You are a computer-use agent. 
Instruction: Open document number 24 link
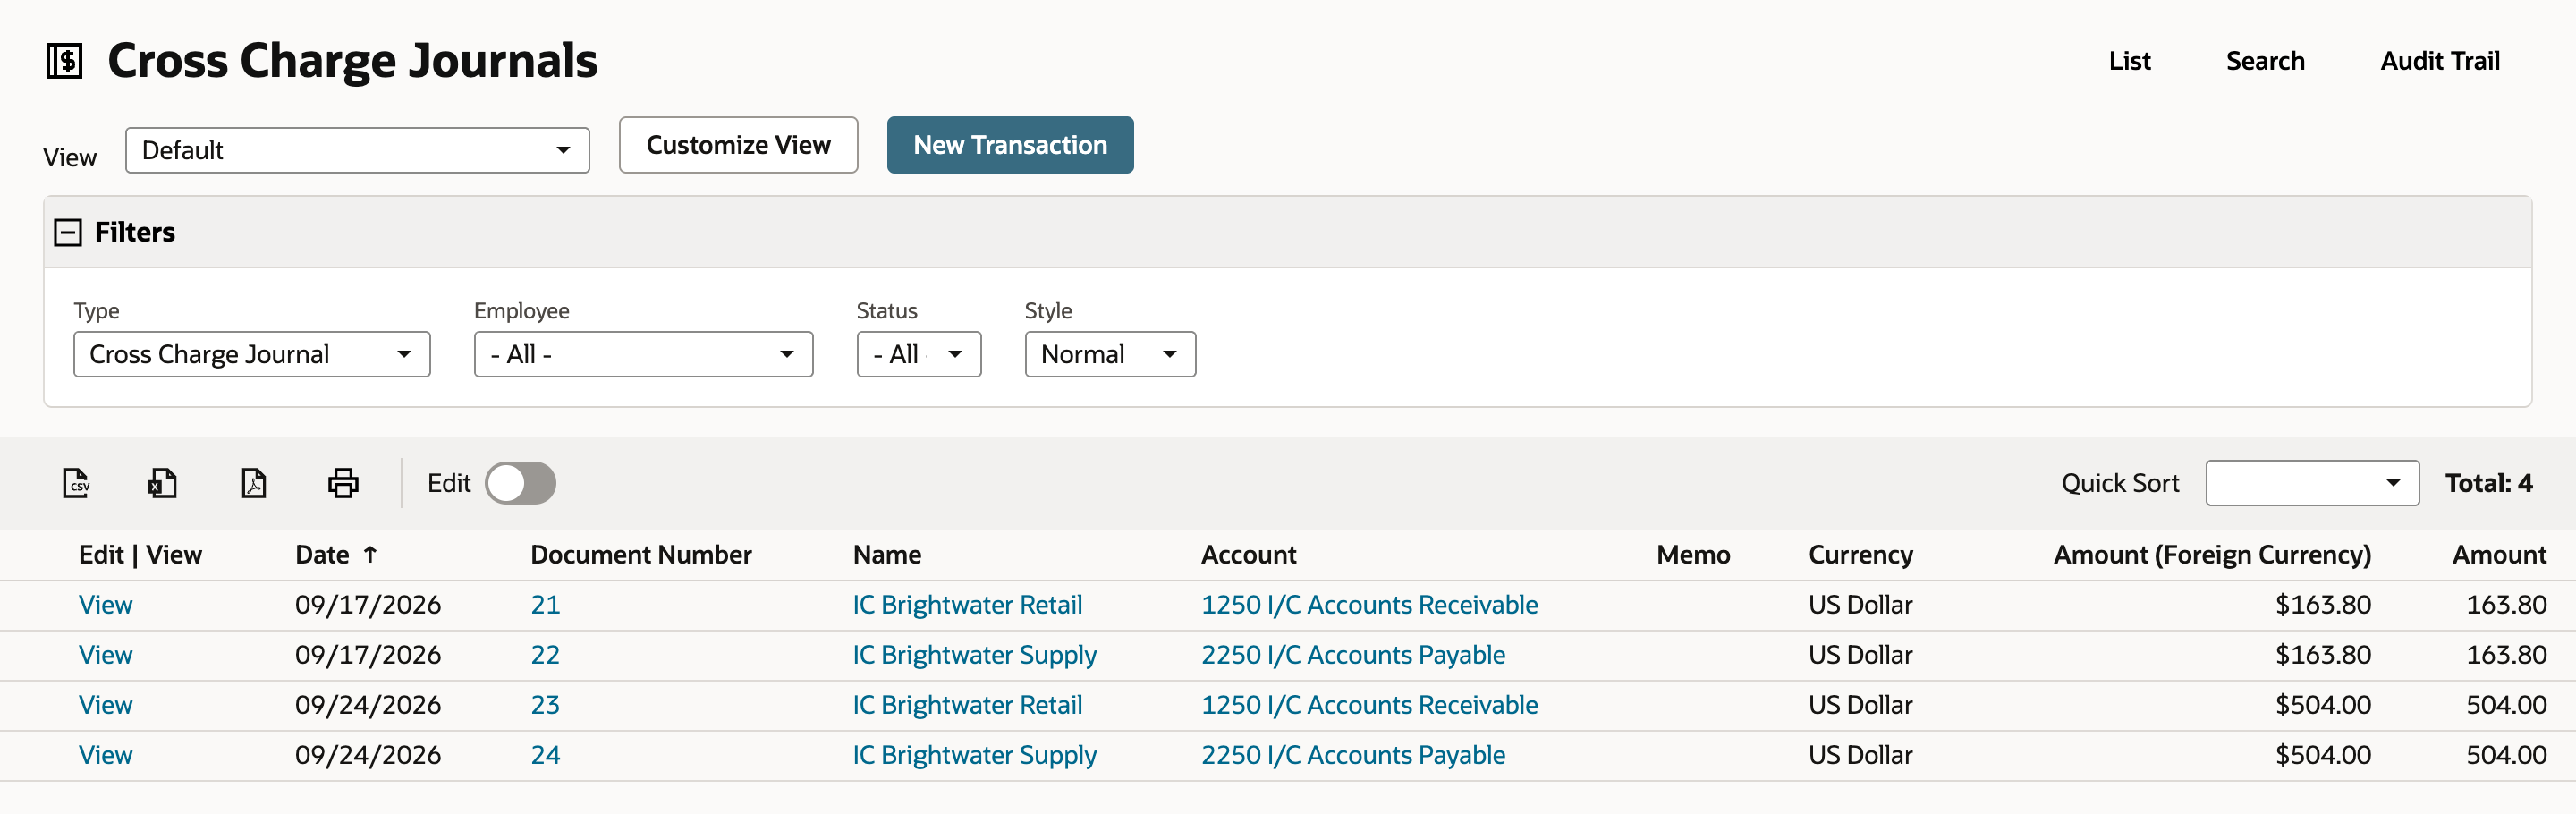545,755
